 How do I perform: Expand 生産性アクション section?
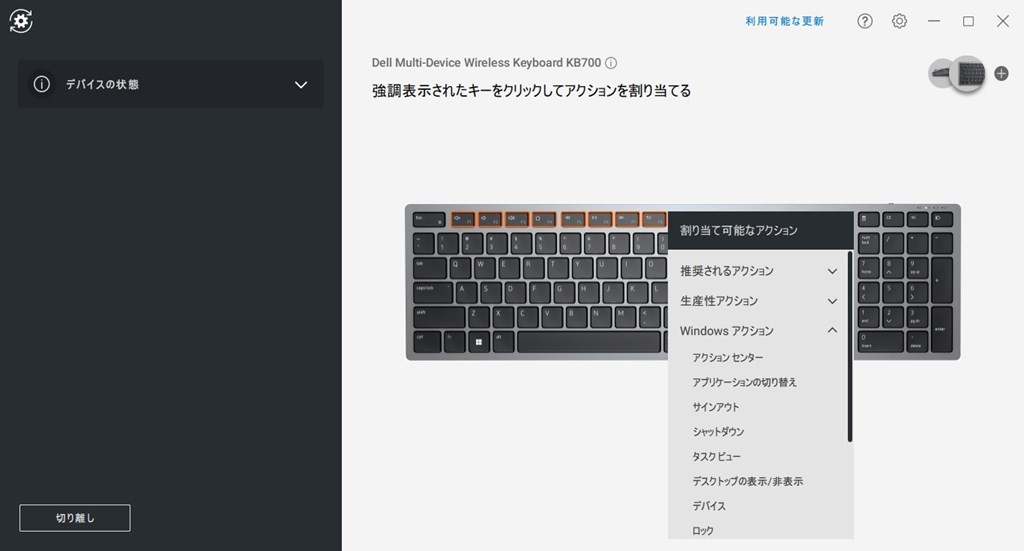click(760, 301)
